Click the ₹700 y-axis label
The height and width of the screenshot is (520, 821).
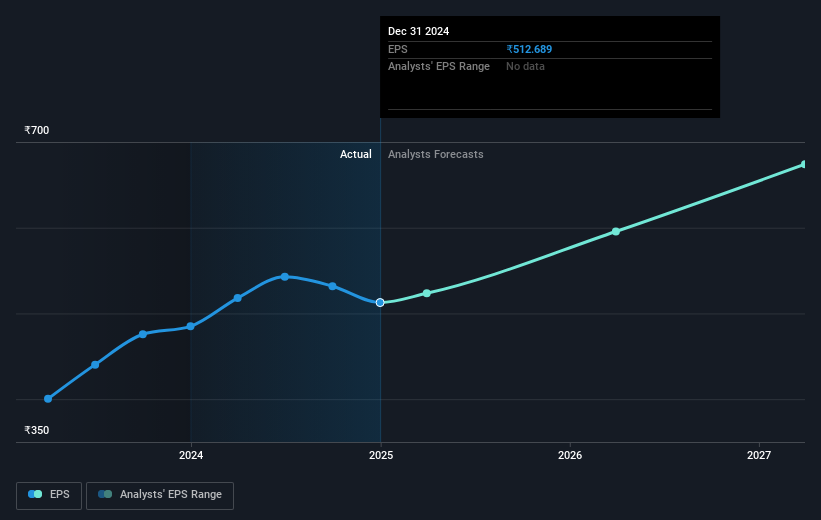point(37,130)
